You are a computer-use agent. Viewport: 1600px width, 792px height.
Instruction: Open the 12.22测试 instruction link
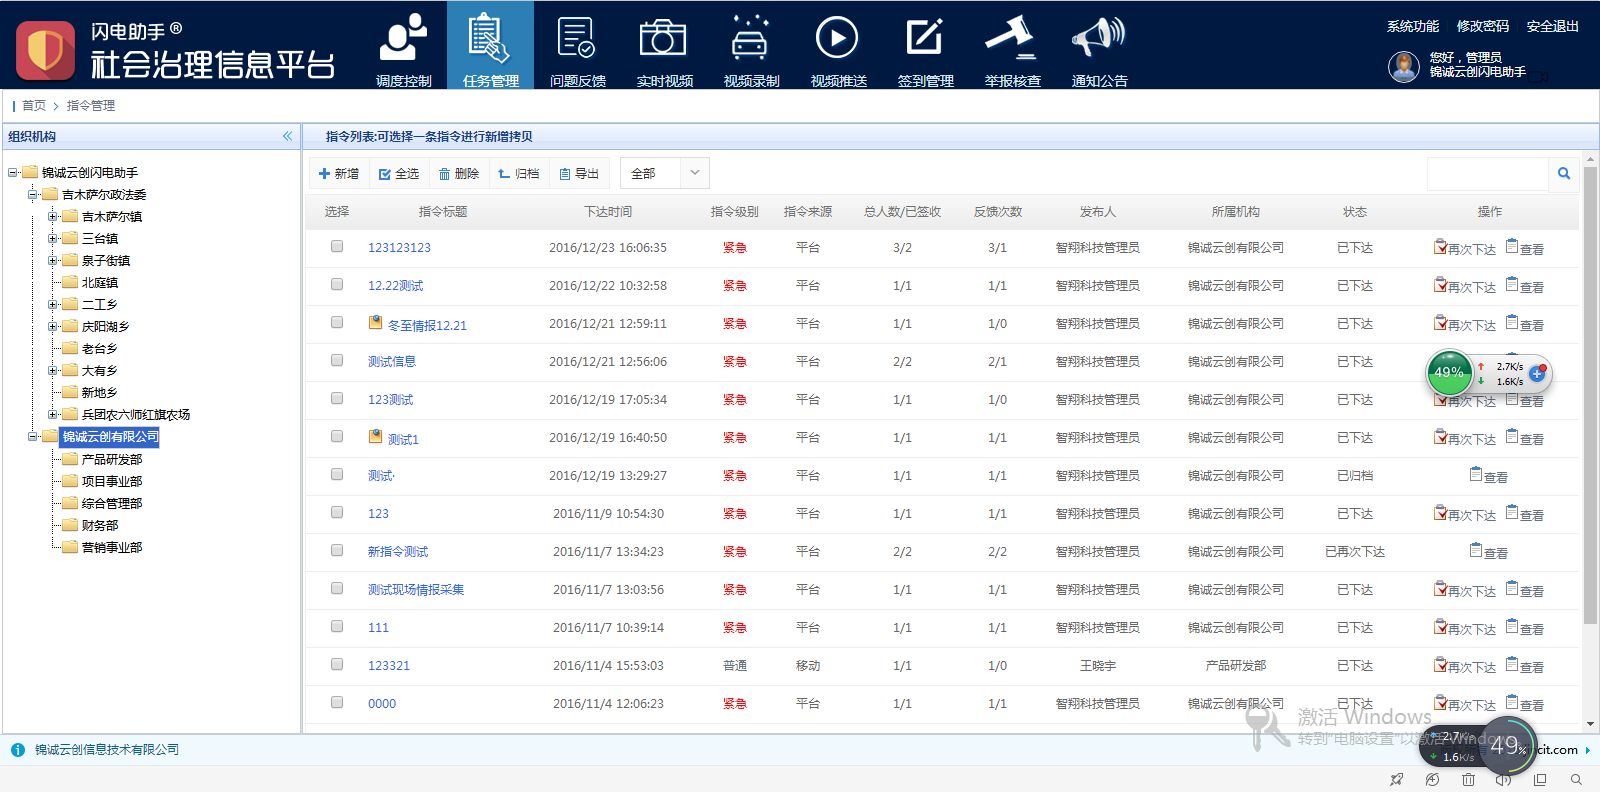(x=395, y=286)
